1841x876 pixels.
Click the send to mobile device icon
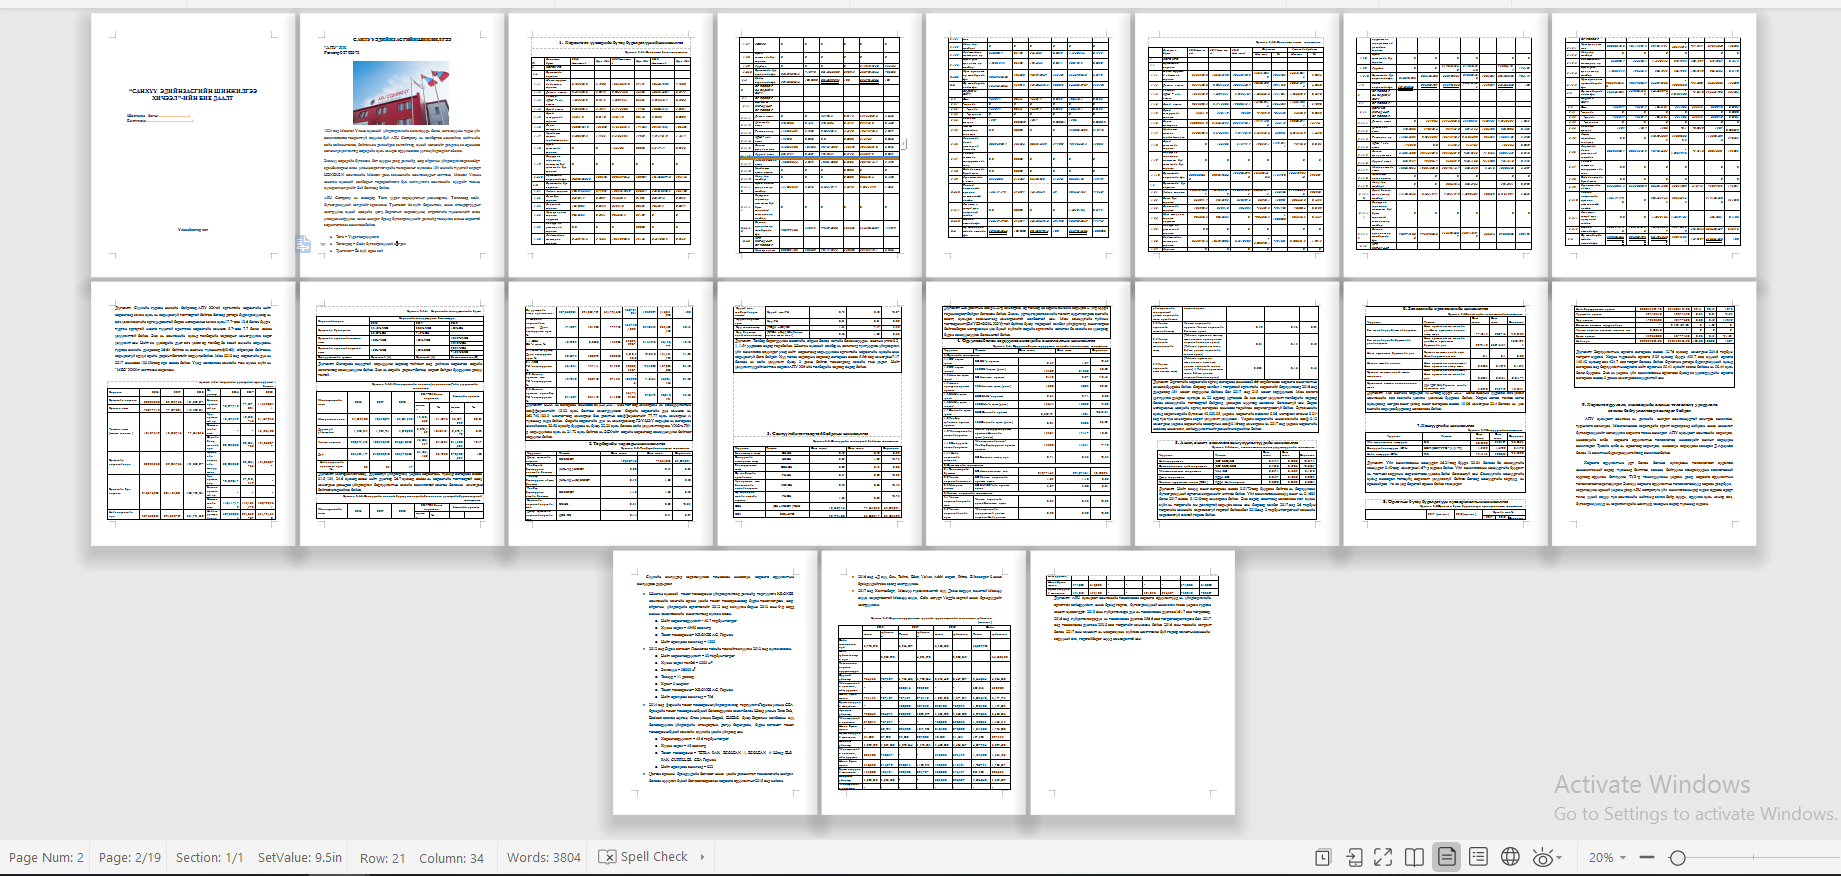tap(1354, 857)
